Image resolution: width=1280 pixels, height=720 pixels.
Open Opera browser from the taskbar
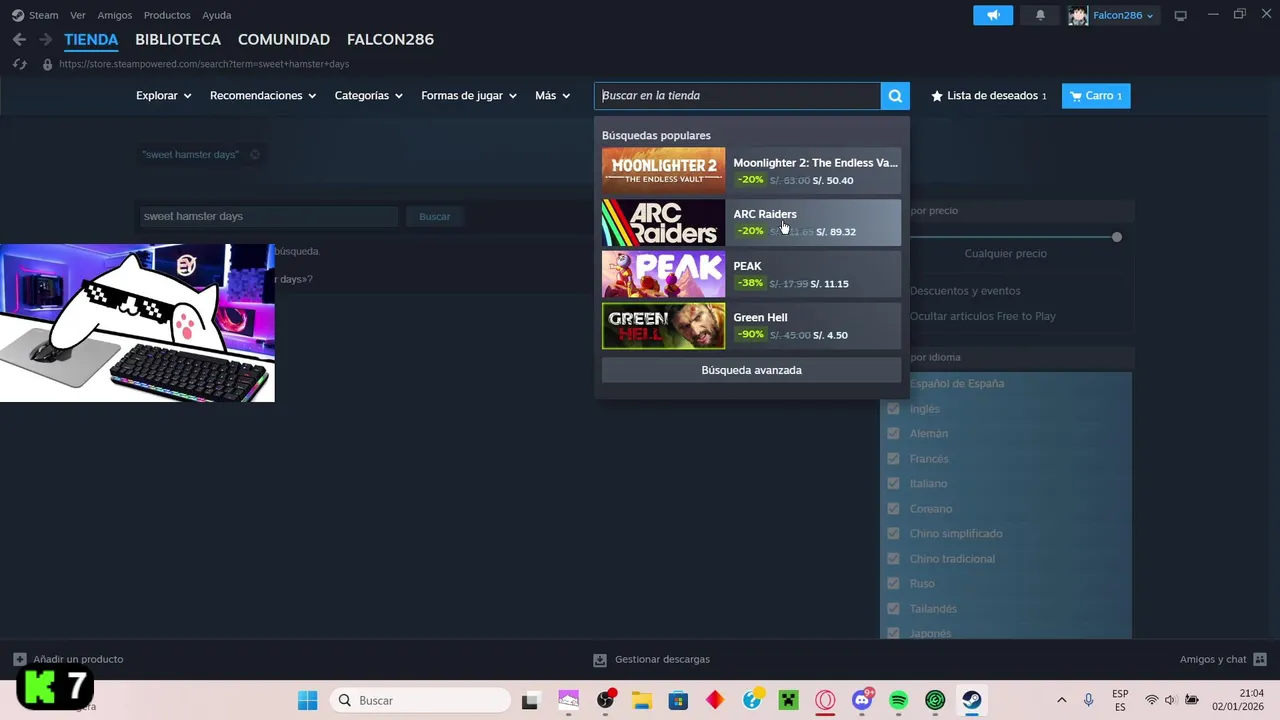825,700
